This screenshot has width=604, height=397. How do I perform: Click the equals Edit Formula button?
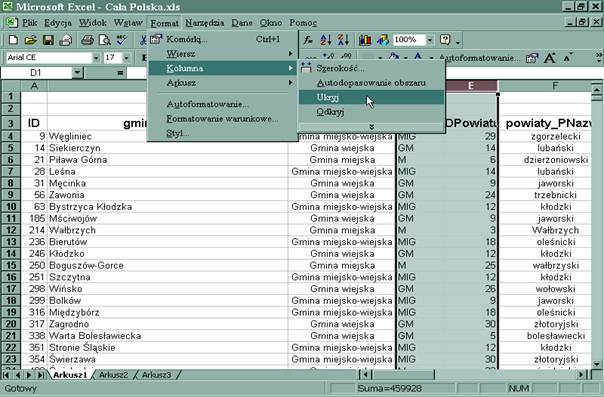coord(120,72)
